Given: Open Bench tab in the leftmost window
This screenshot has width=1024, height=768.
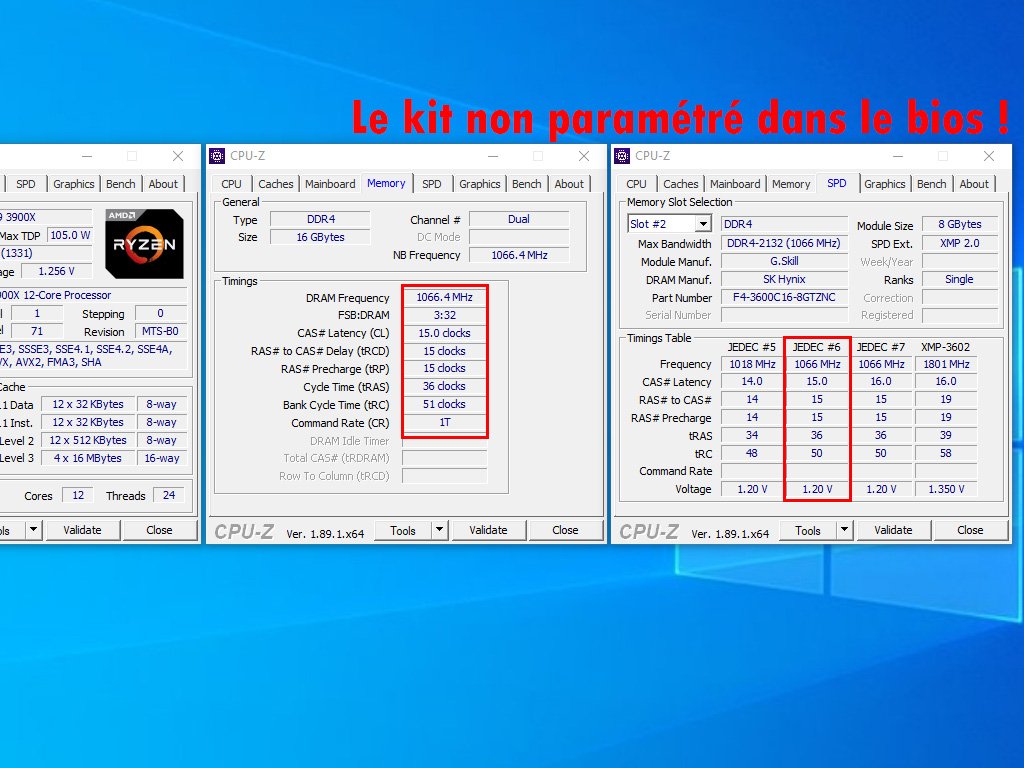Looking at the screenshot, I should tap(120, 184).
